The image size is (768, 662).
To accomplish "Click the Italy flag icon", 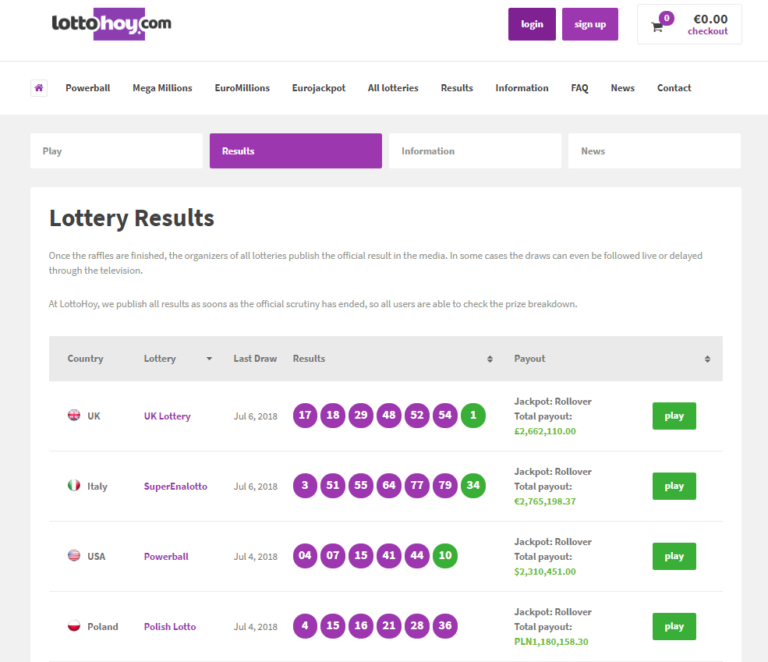I will coord(74,486).
